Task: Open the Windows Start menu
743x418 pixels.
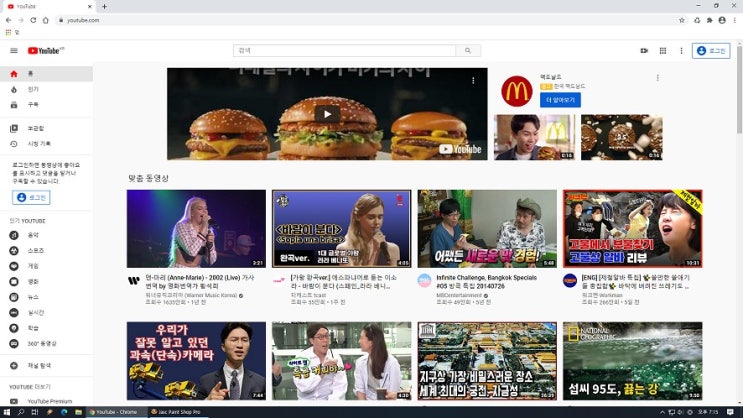Action: [7, 412]
